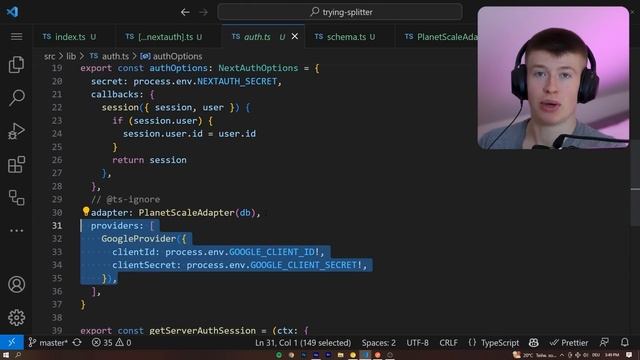Open the feedback icon in status bar

pyautogui.click(x=604, y=342)
